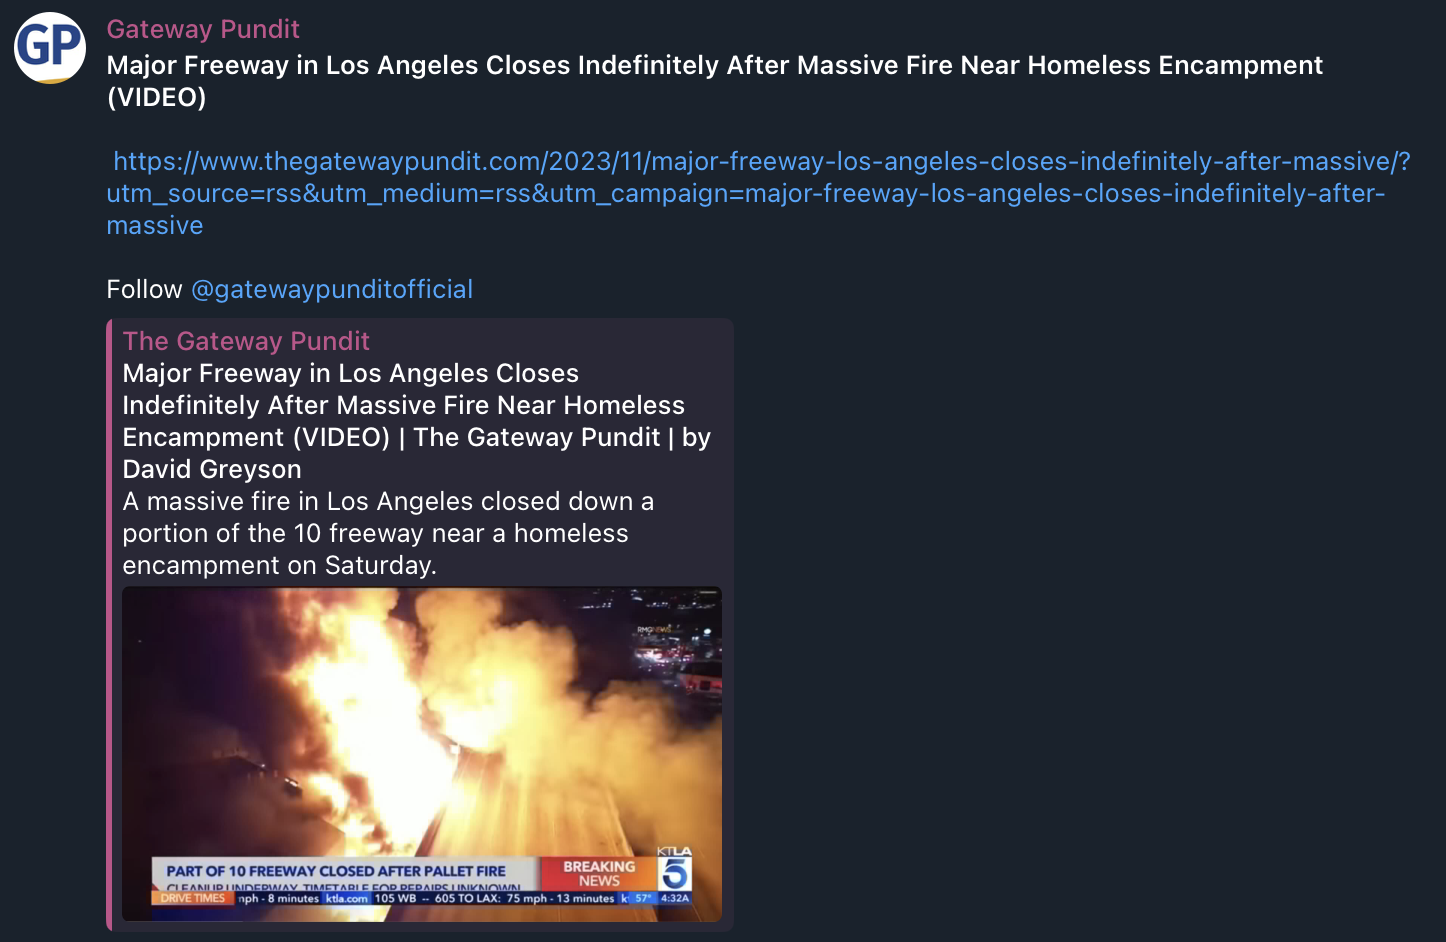Click the KTLA 5 logo in thumbnail
This screenshot has width=1446, height=942.
coord(675,868)
